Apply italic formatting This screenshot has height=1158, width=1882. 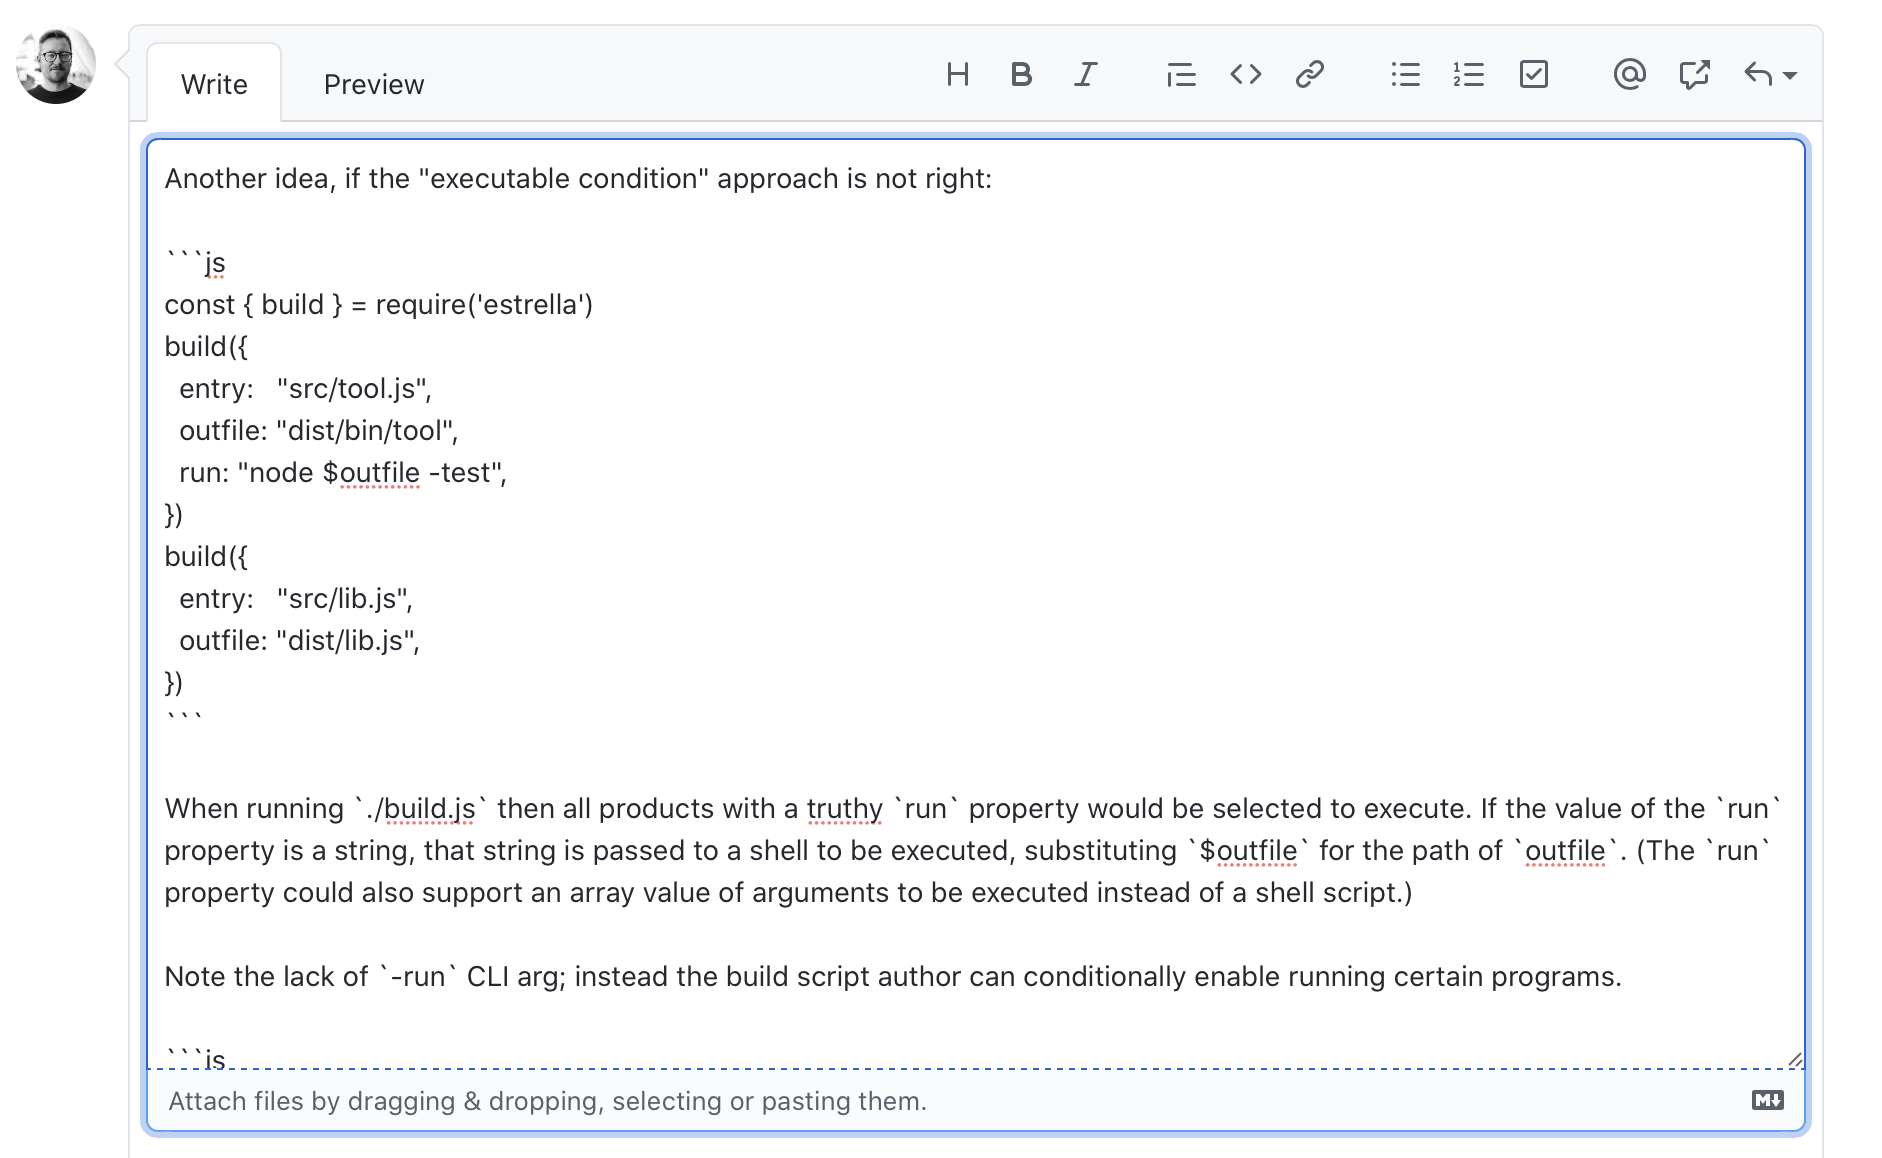click(1085, 74)
